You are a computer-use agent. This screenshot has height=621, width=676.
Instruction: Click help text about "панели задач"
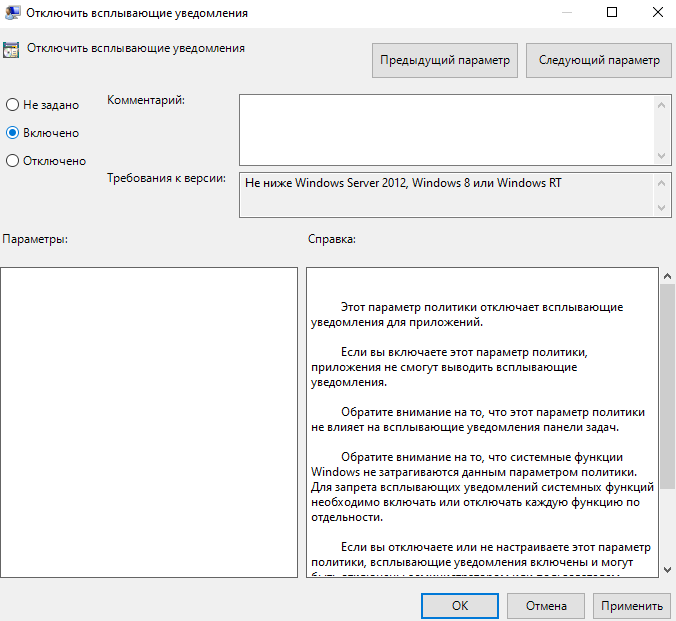pos(478,420)
